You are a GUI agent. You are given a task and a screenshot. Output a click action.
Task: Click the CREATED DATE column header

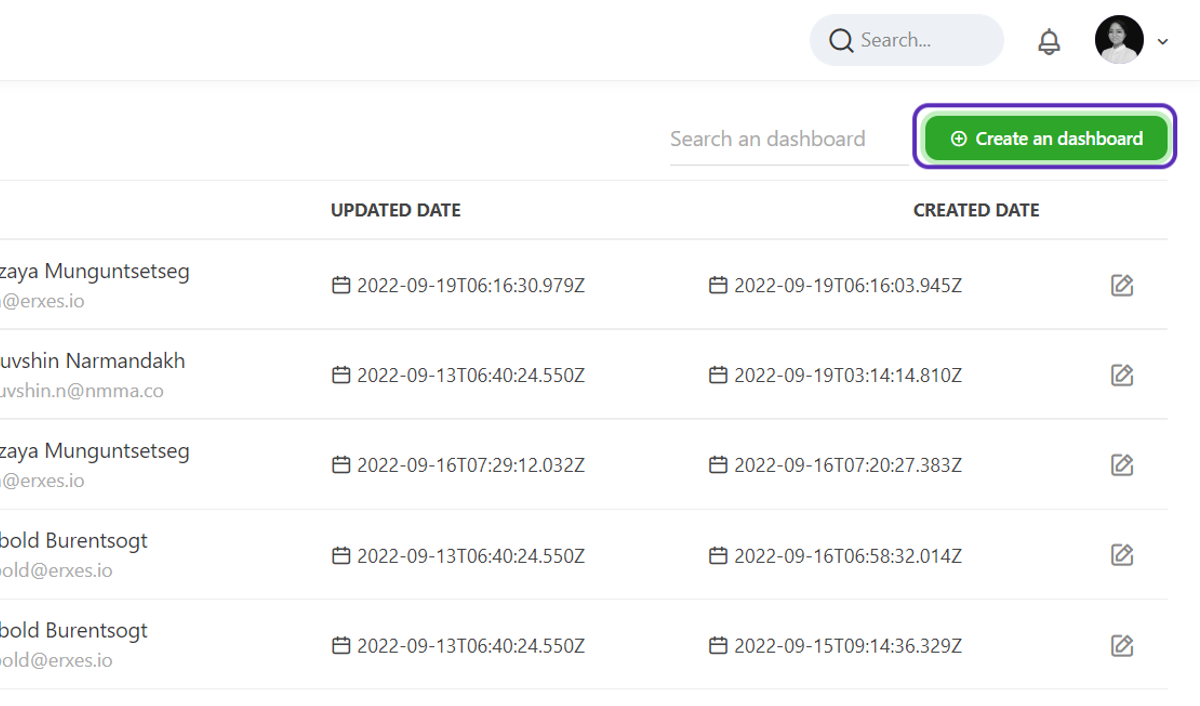pyautogui.click(x=976, y=210)
